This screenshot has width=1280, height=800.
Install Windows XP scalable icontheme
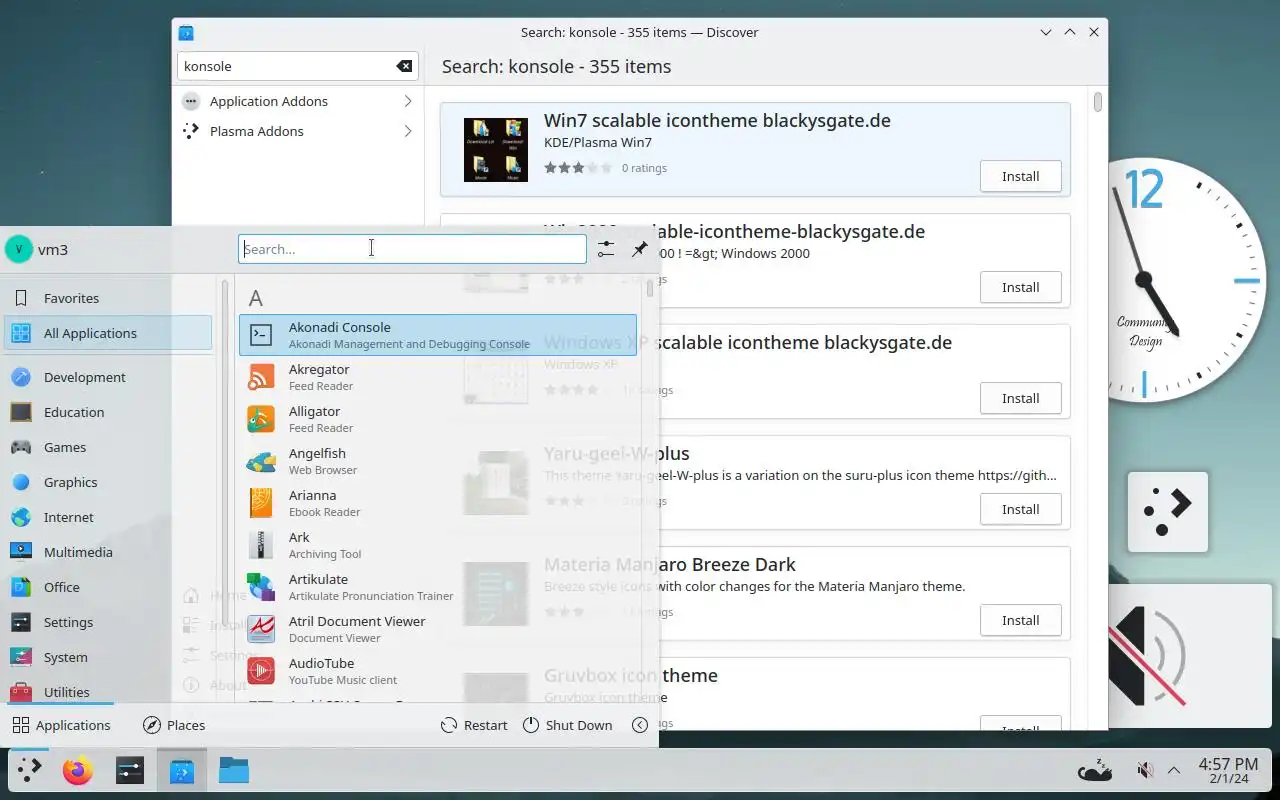pos(1020,398)
